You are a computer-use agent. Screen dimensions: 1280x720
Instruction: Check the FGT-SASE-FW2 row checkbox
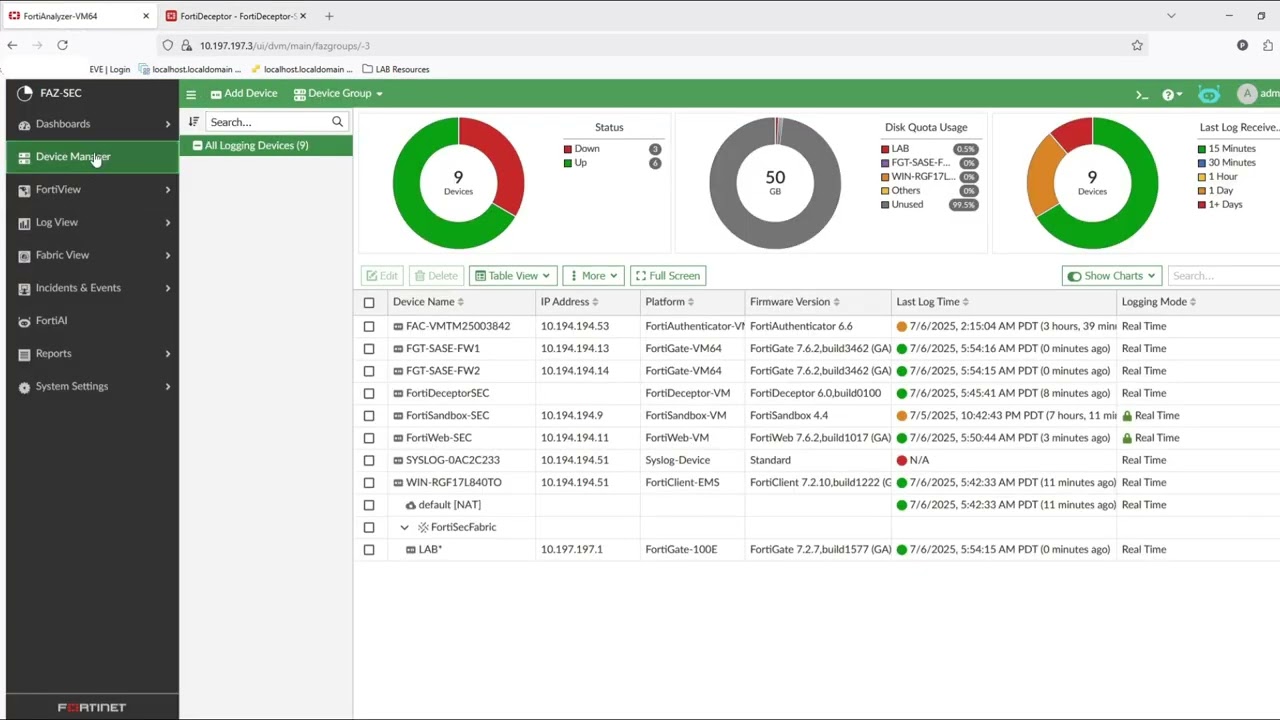(x=369, y=371)
